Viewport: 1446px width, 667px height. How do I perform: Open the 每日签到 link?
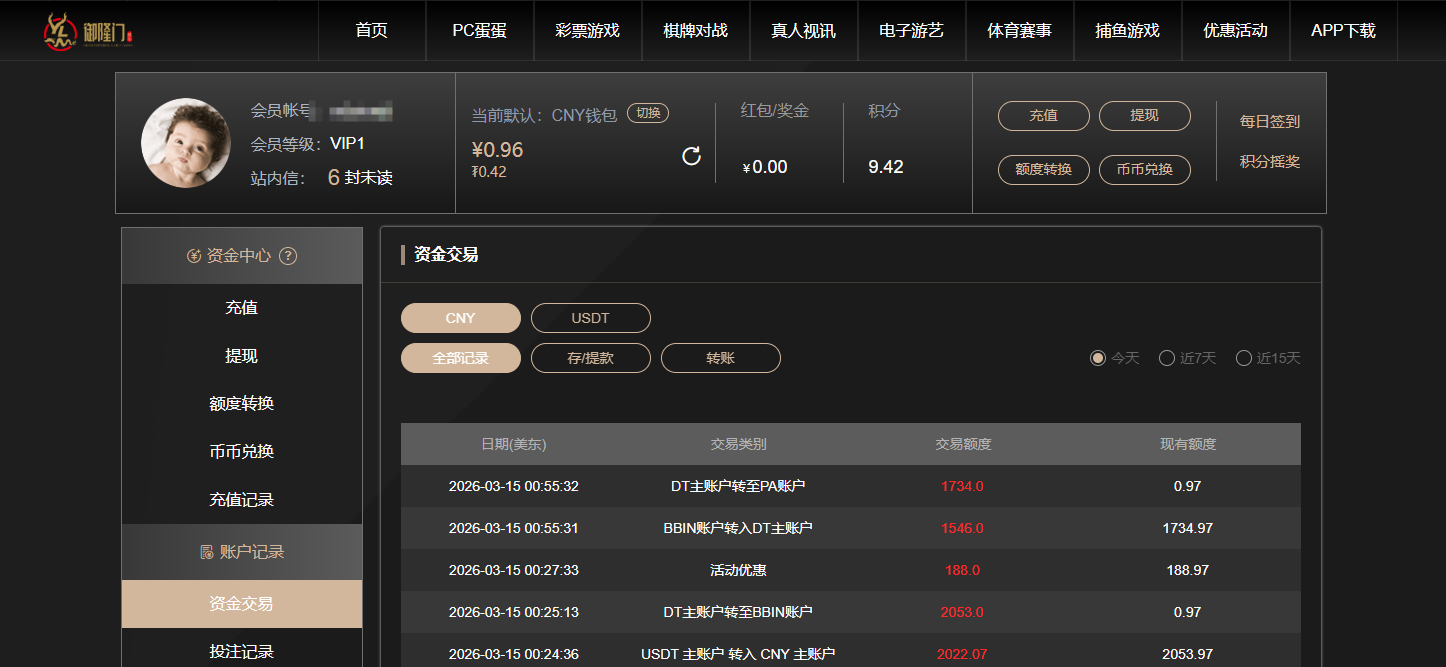[1270, 121]
